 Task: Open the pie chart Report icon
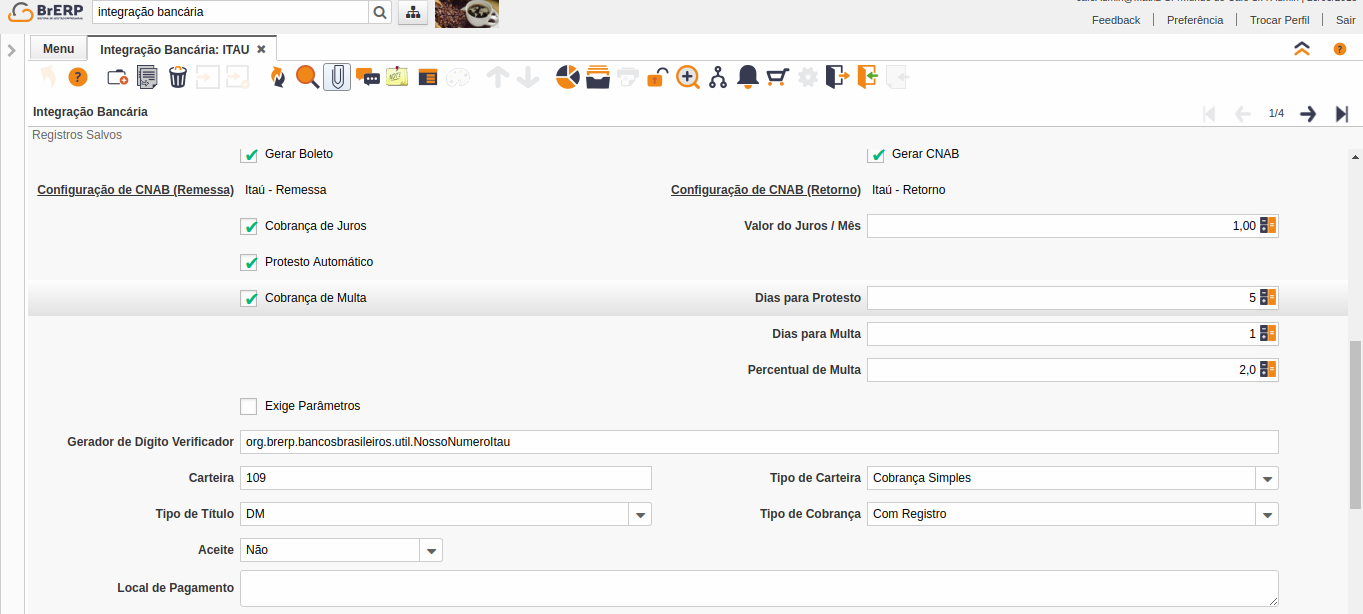pyautogui.click(x=568, y=77)
